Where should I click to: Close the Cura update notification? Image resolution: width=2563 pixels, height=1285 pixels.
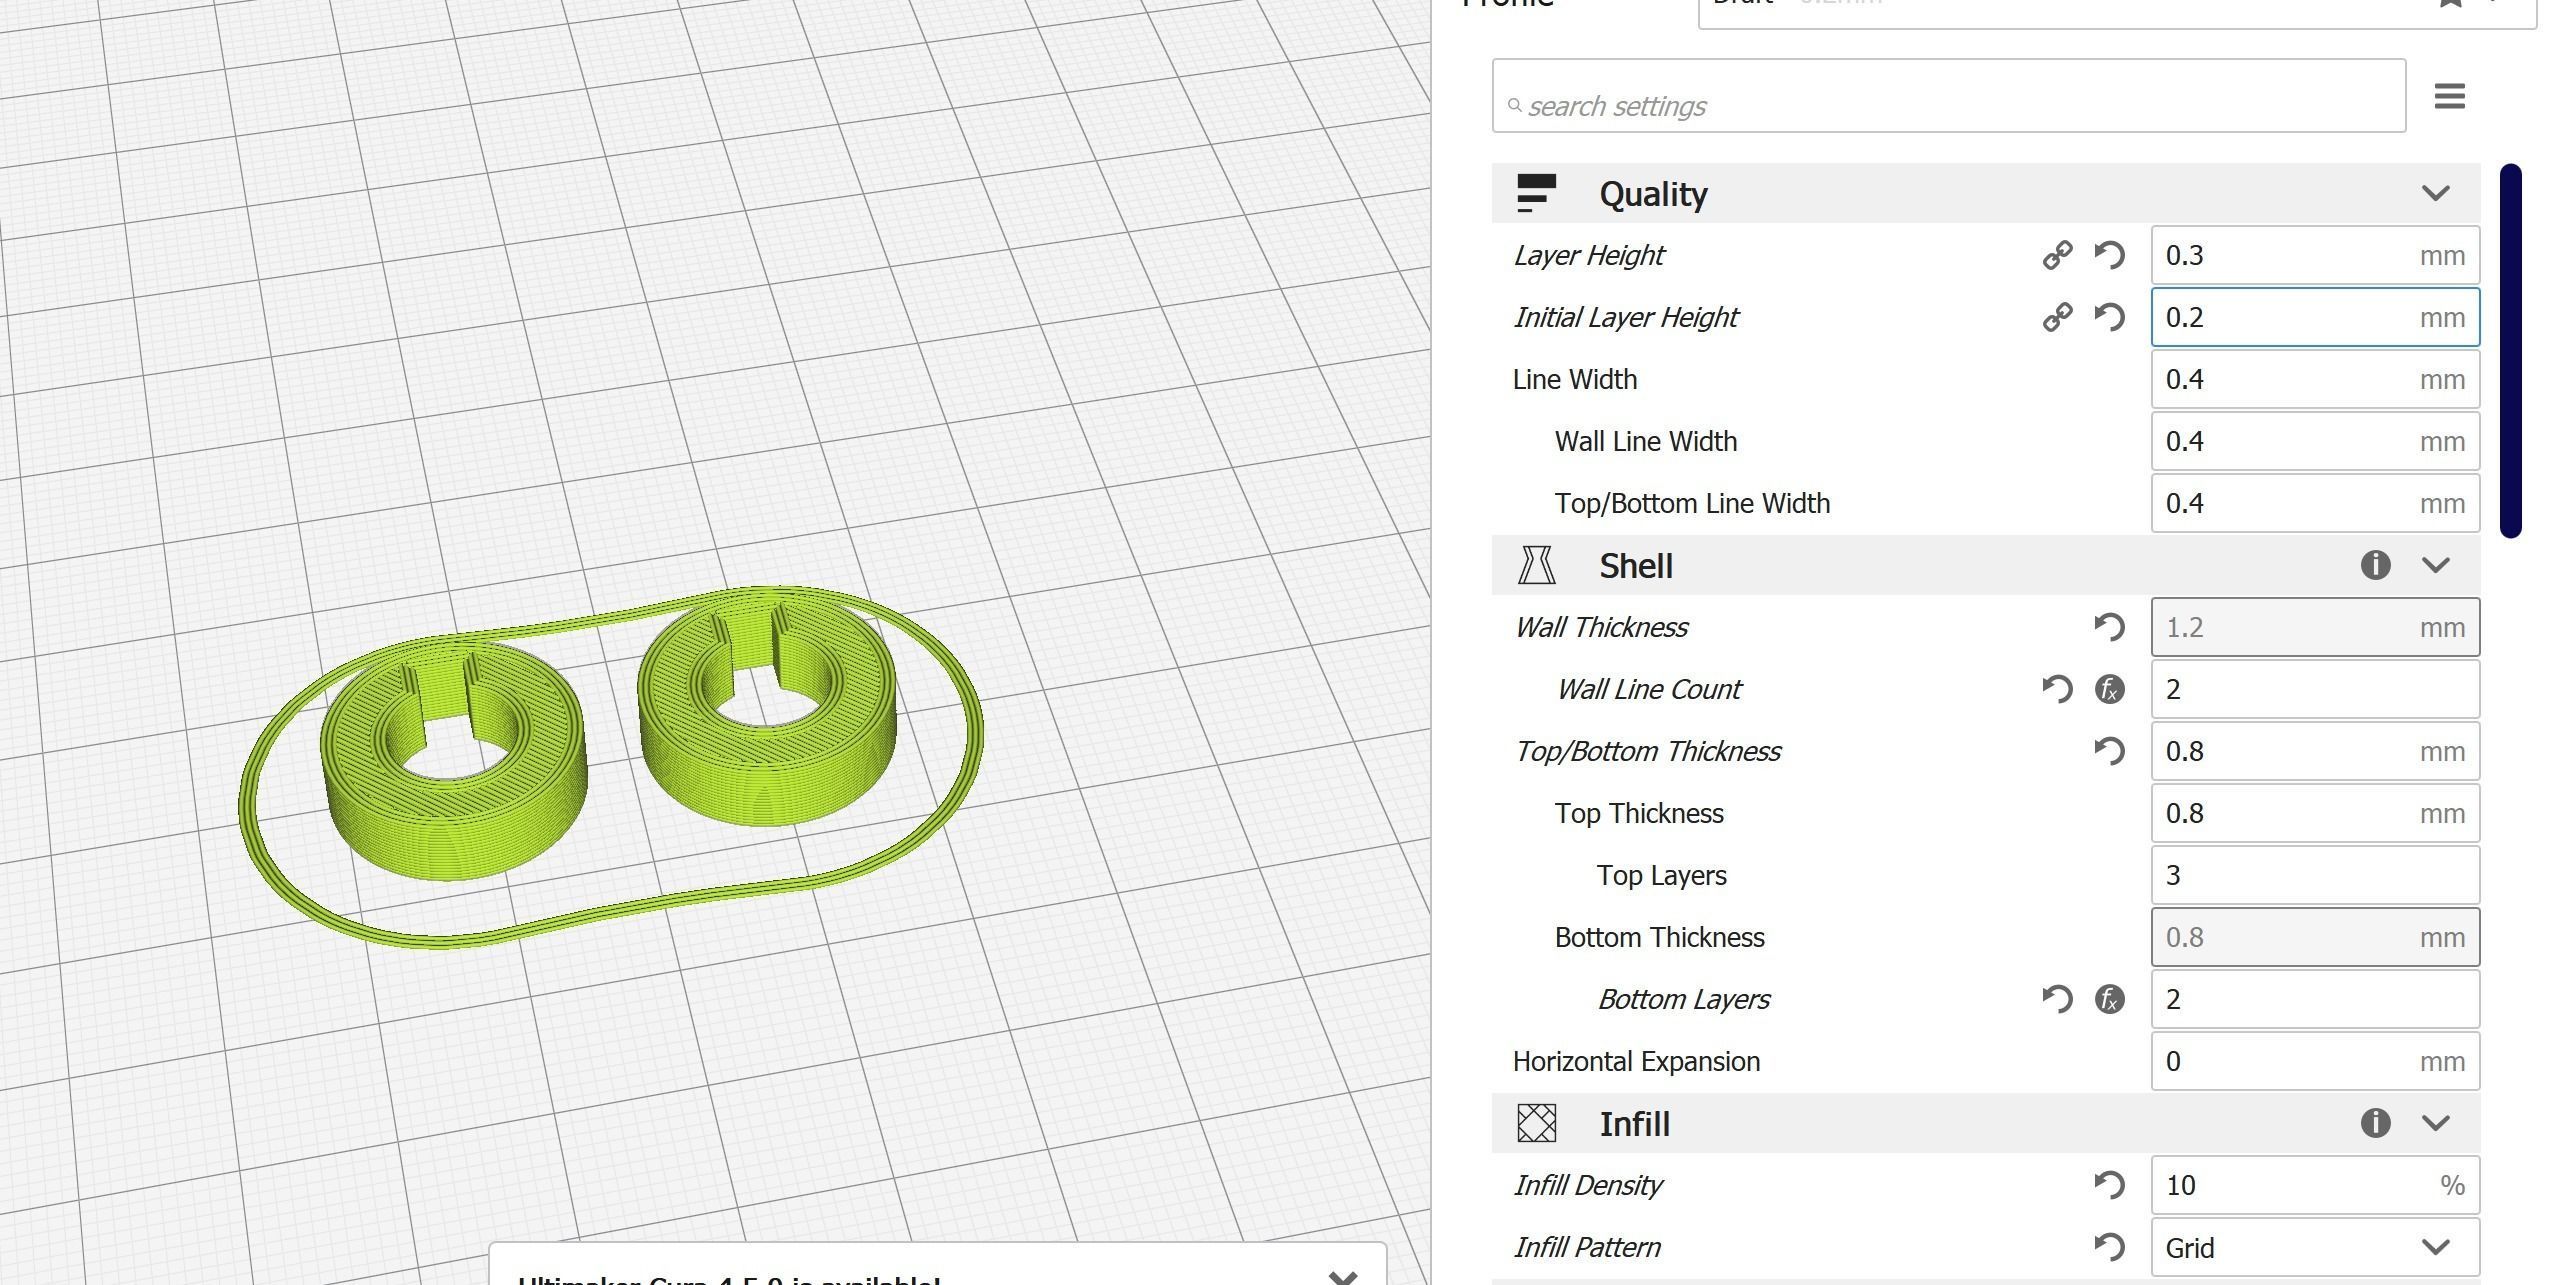(x=1343, y=1277)
